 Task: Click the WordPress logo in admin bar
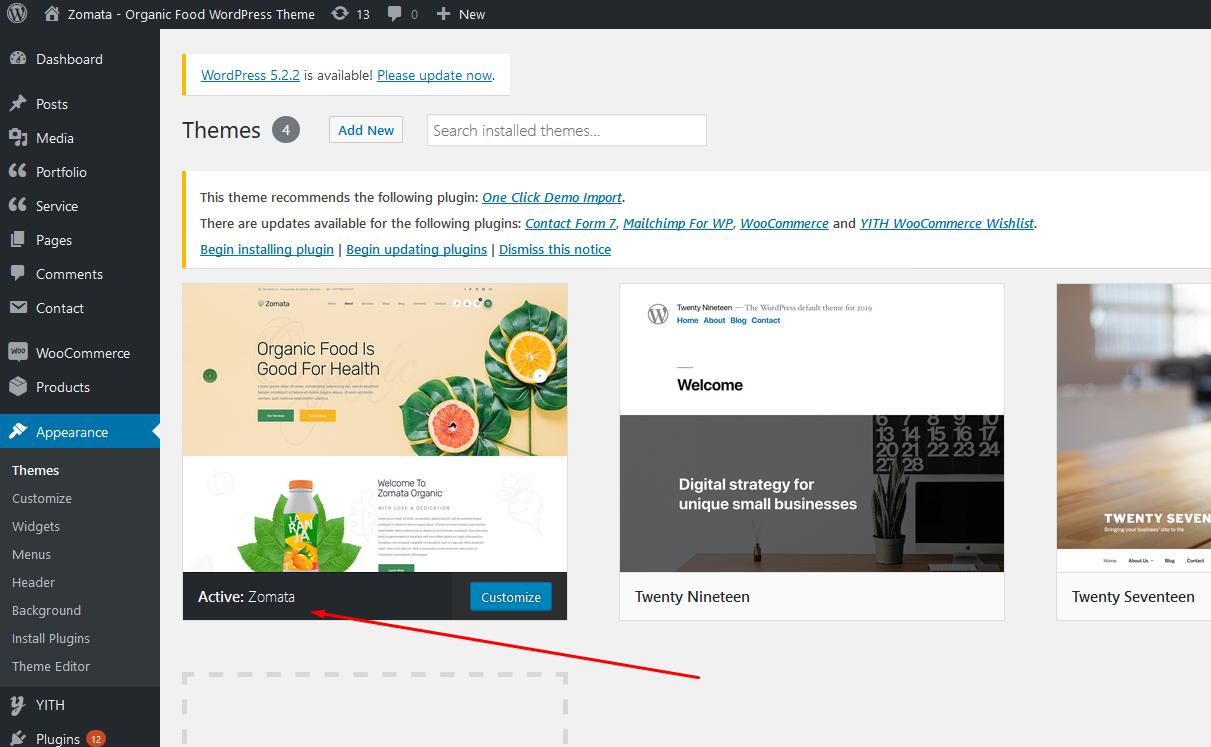point(17,14)
